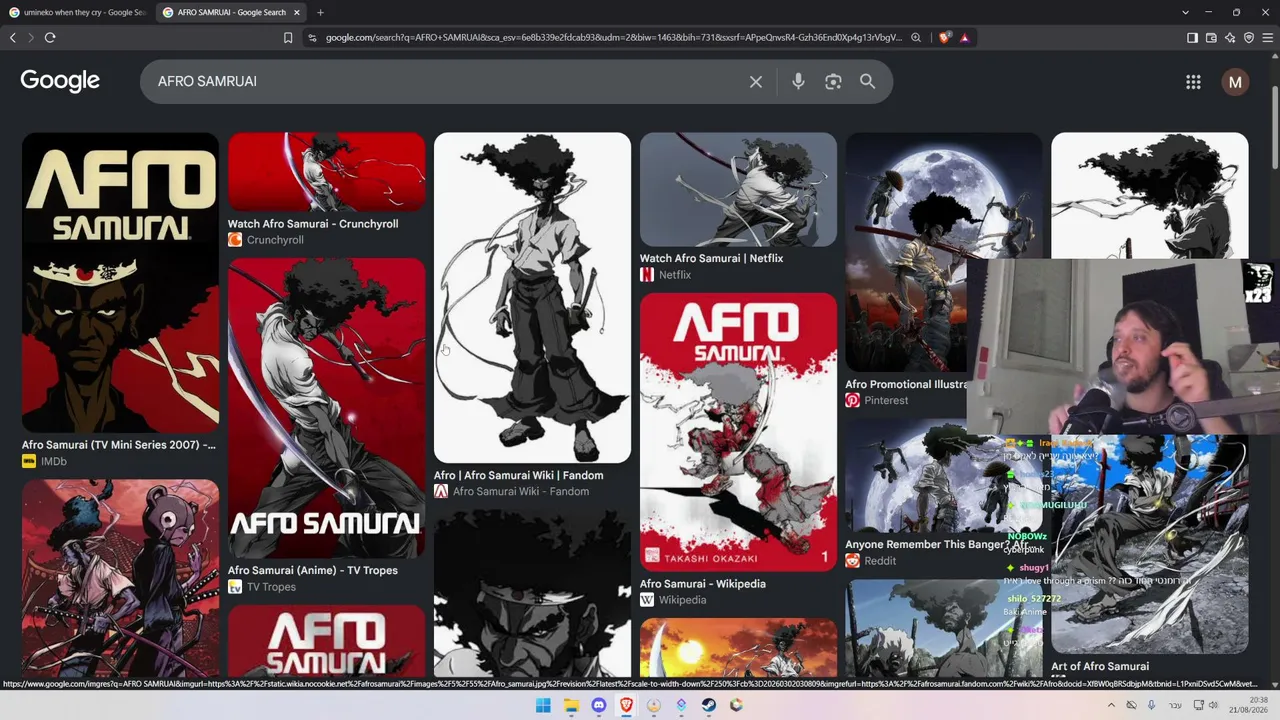Reload the current page

pos(50,38)
